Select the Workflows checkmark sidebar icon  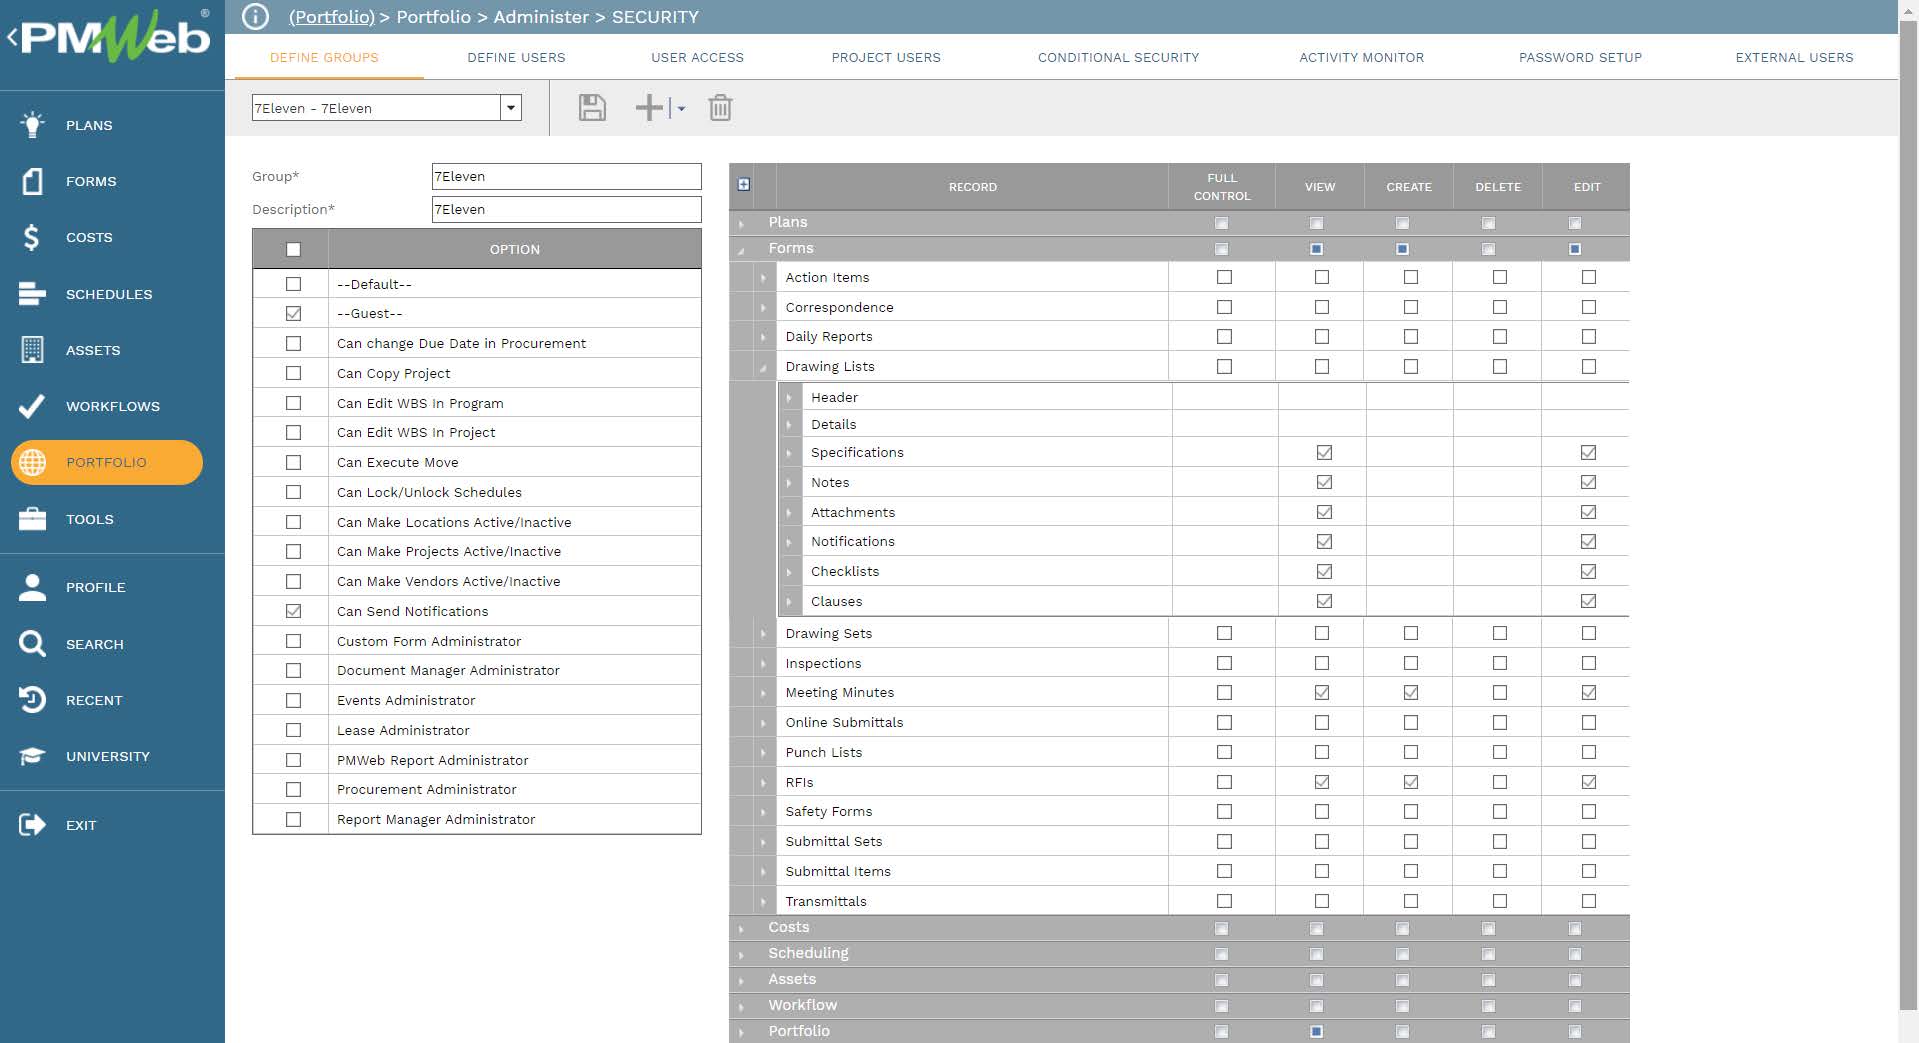32,406
